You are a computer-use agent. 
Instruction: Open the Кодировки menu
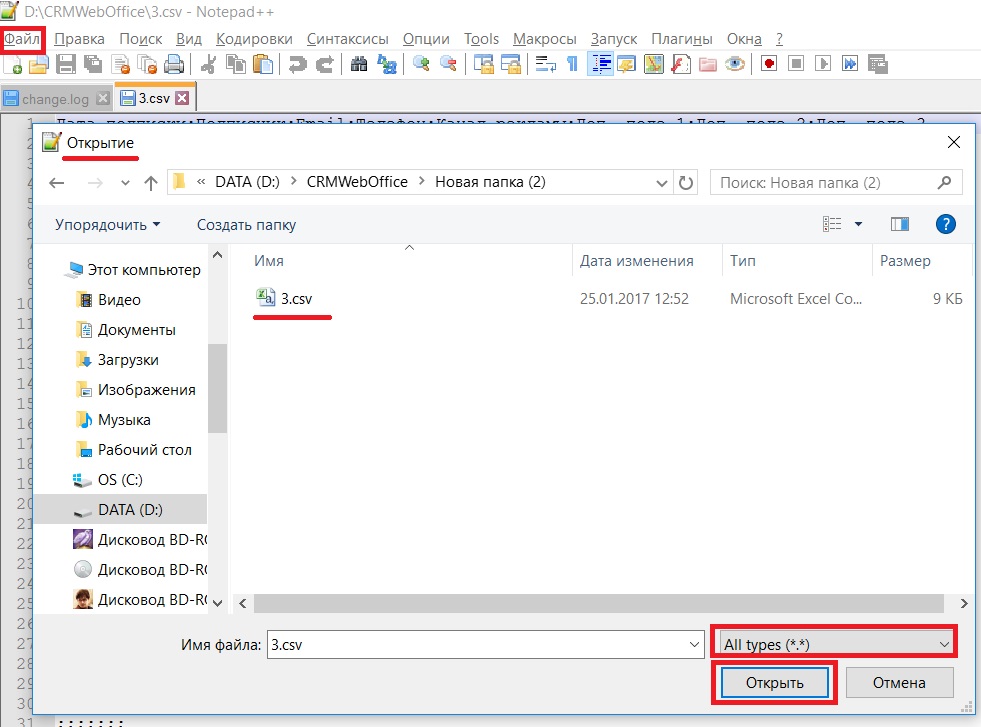click(254, 39)
